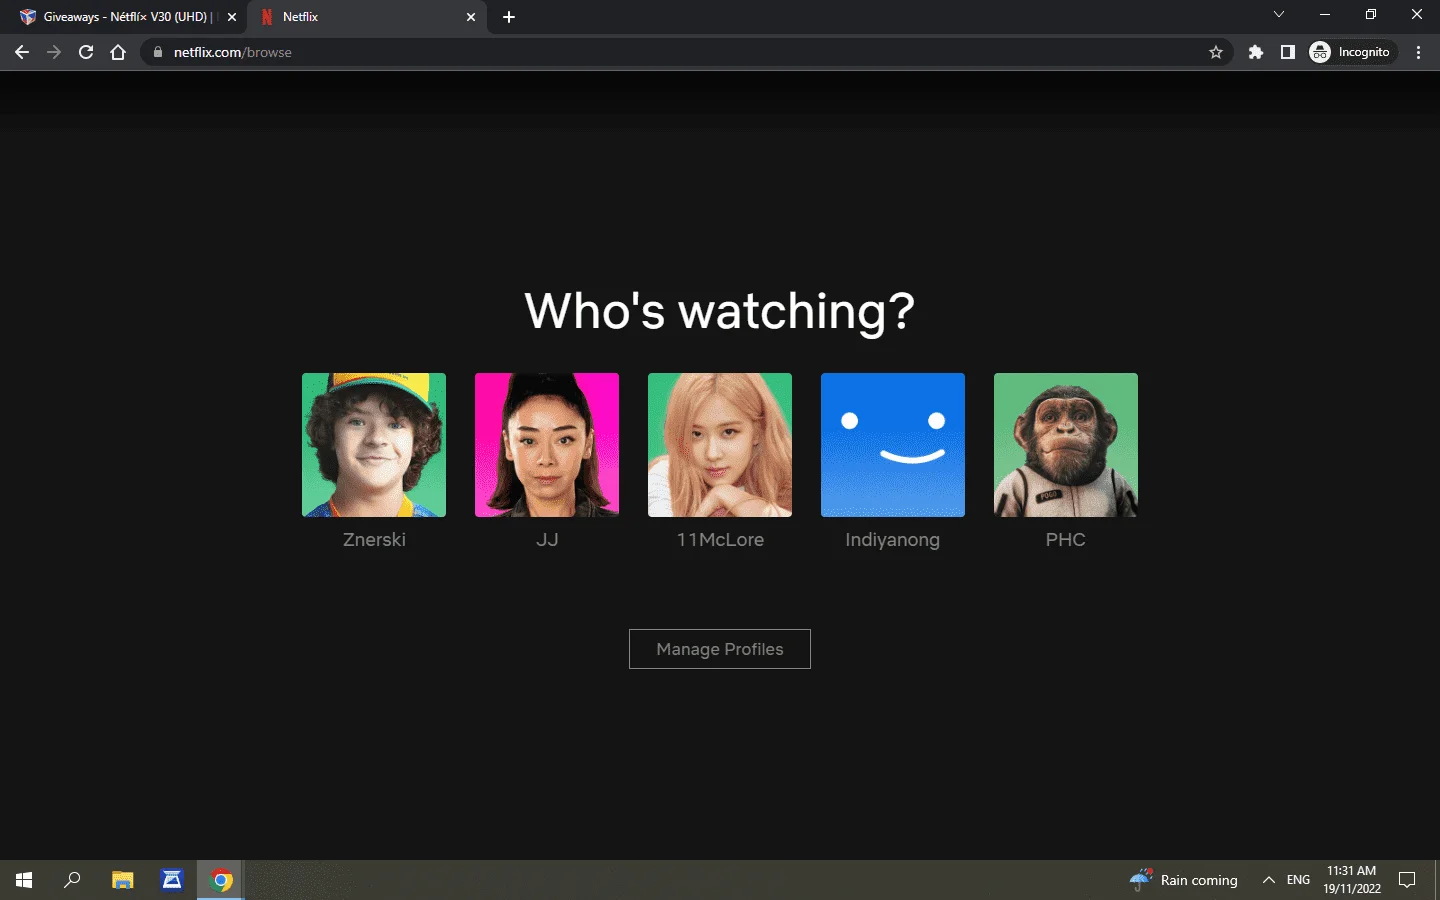Change the ENG input language
Screen dimensions: 1440x900
tap(1298, 880)
